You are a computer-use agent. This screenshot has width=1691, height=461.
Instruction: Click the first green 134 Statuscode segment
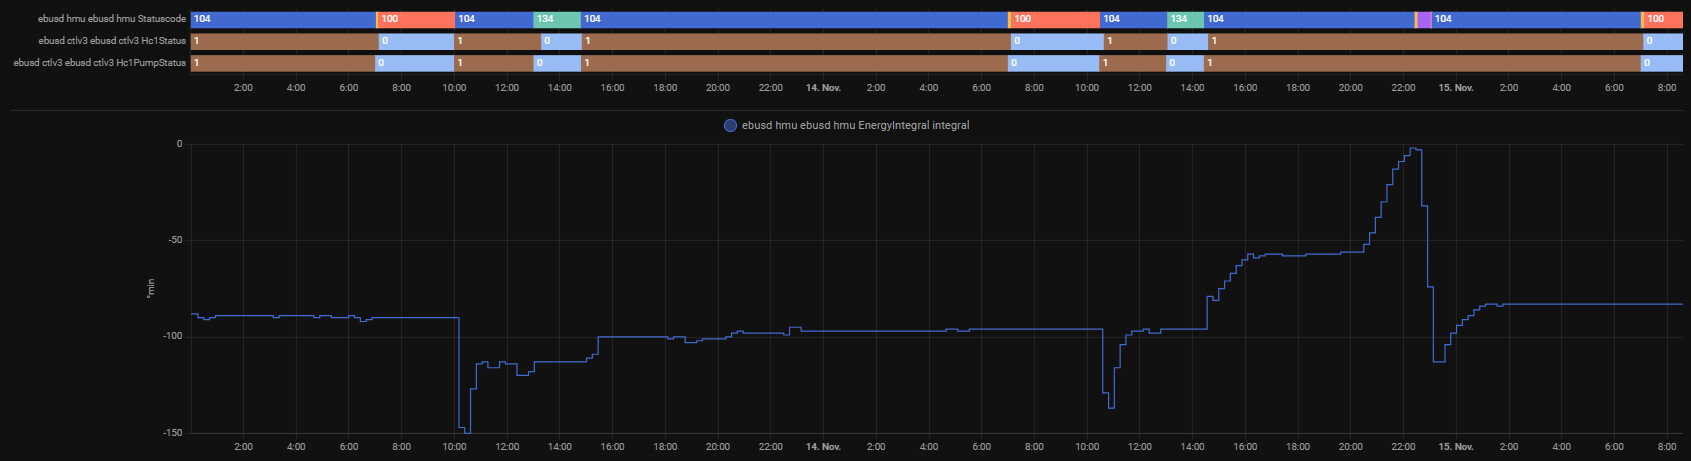click(x=556, y=19)
